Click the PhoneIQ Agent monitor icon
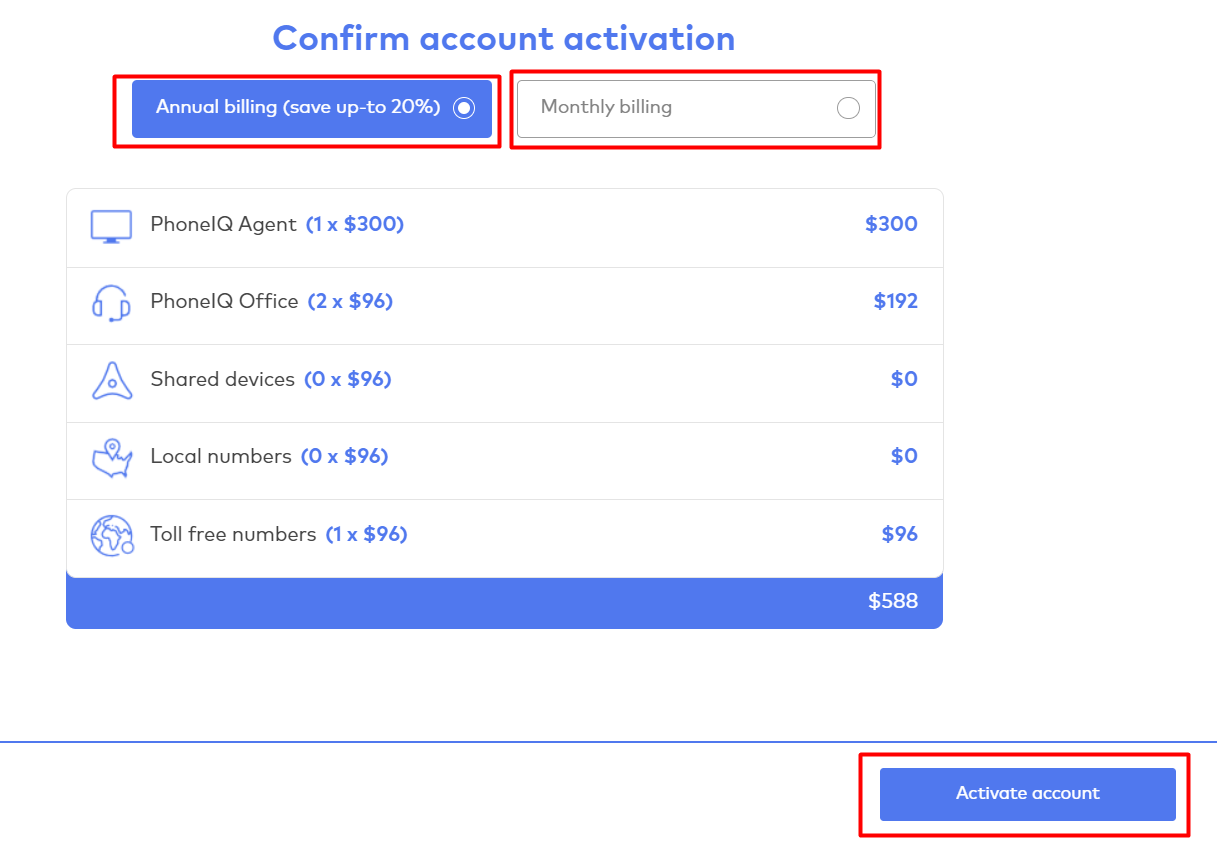The height and width of the screenshot is (853, 1217). 111,226
